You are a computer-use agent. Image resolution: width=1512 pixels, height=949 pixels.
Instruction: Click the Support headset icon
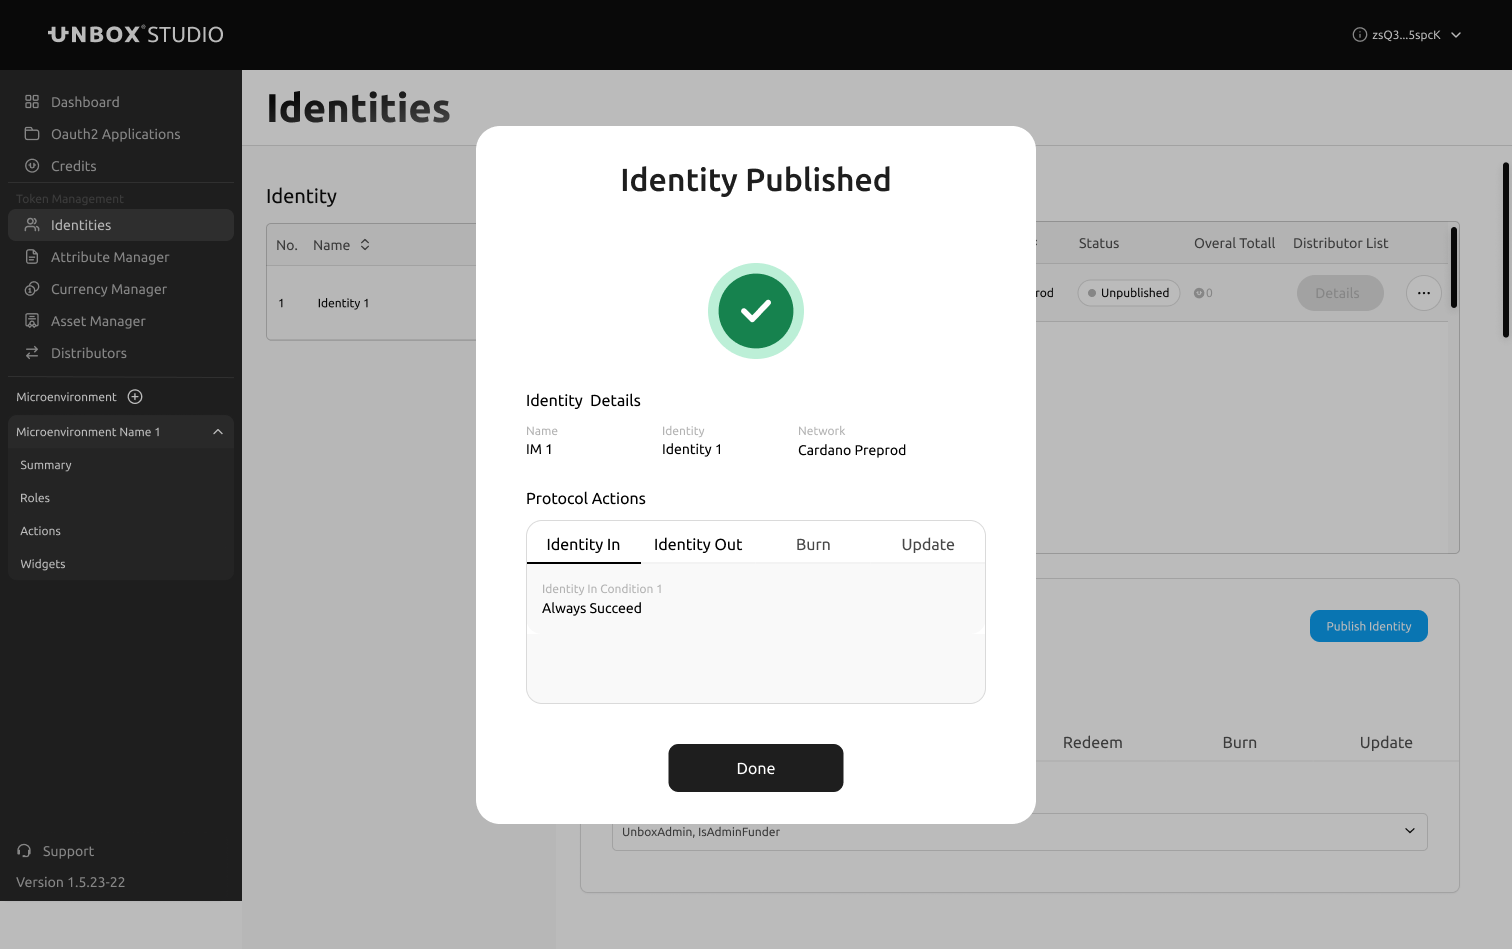(24, 851)
